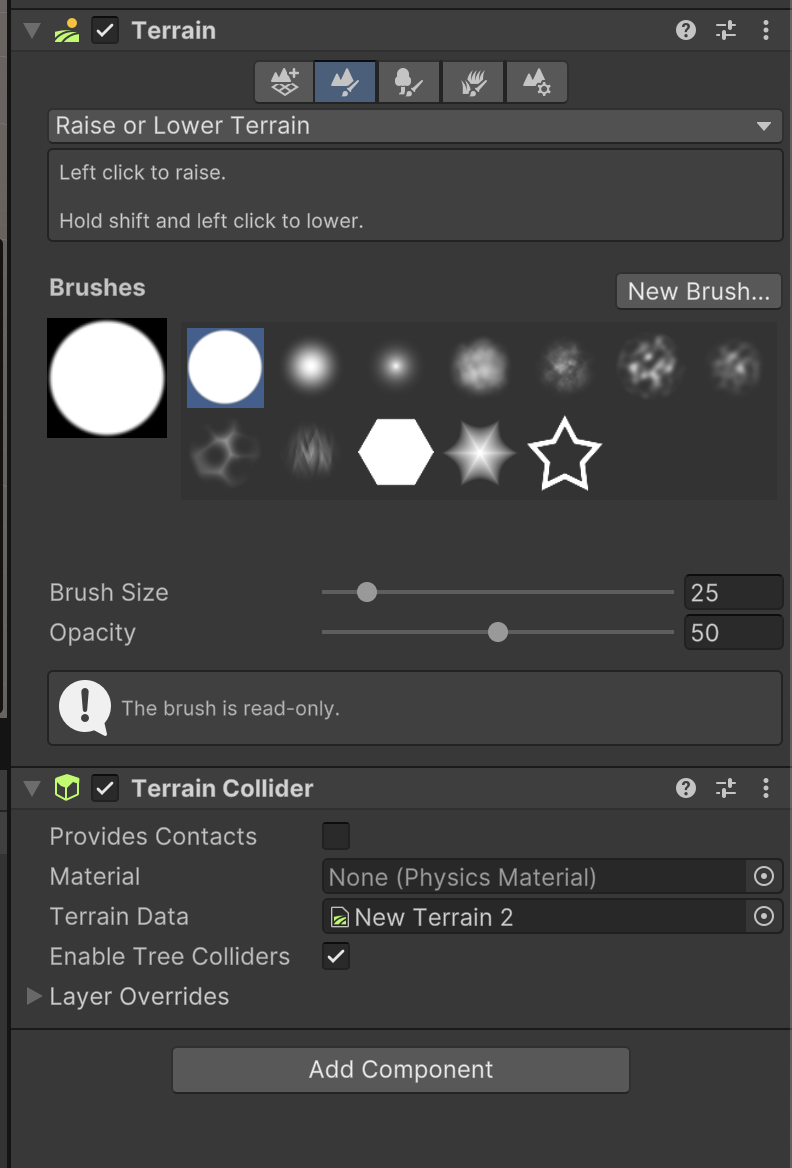Screen dimensions: 792x1168
Task: Click the Opacity slider handle
Action: point(498,632)
